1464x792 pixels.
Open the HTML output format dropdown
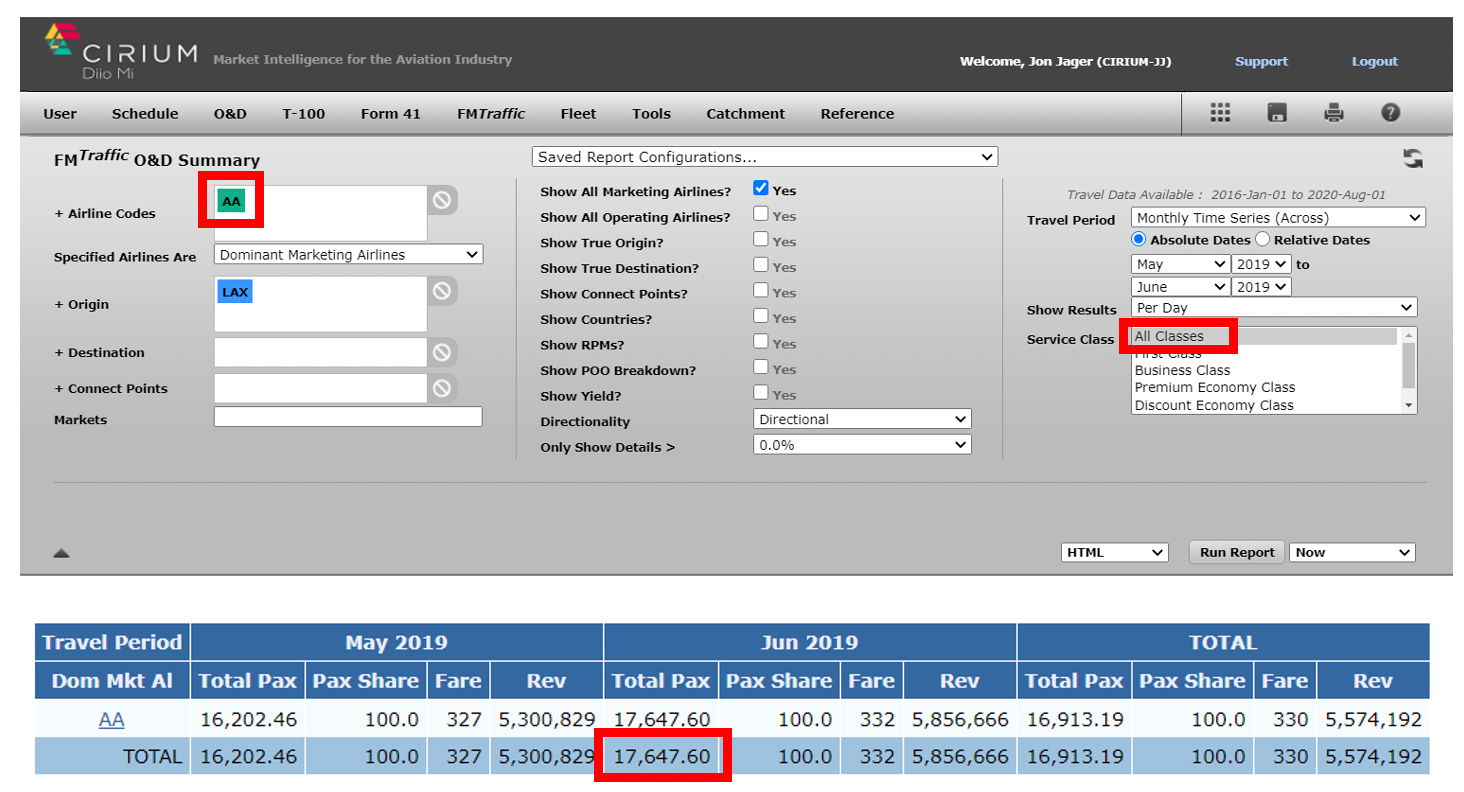pyautogui.click(x=1115, y=552)
